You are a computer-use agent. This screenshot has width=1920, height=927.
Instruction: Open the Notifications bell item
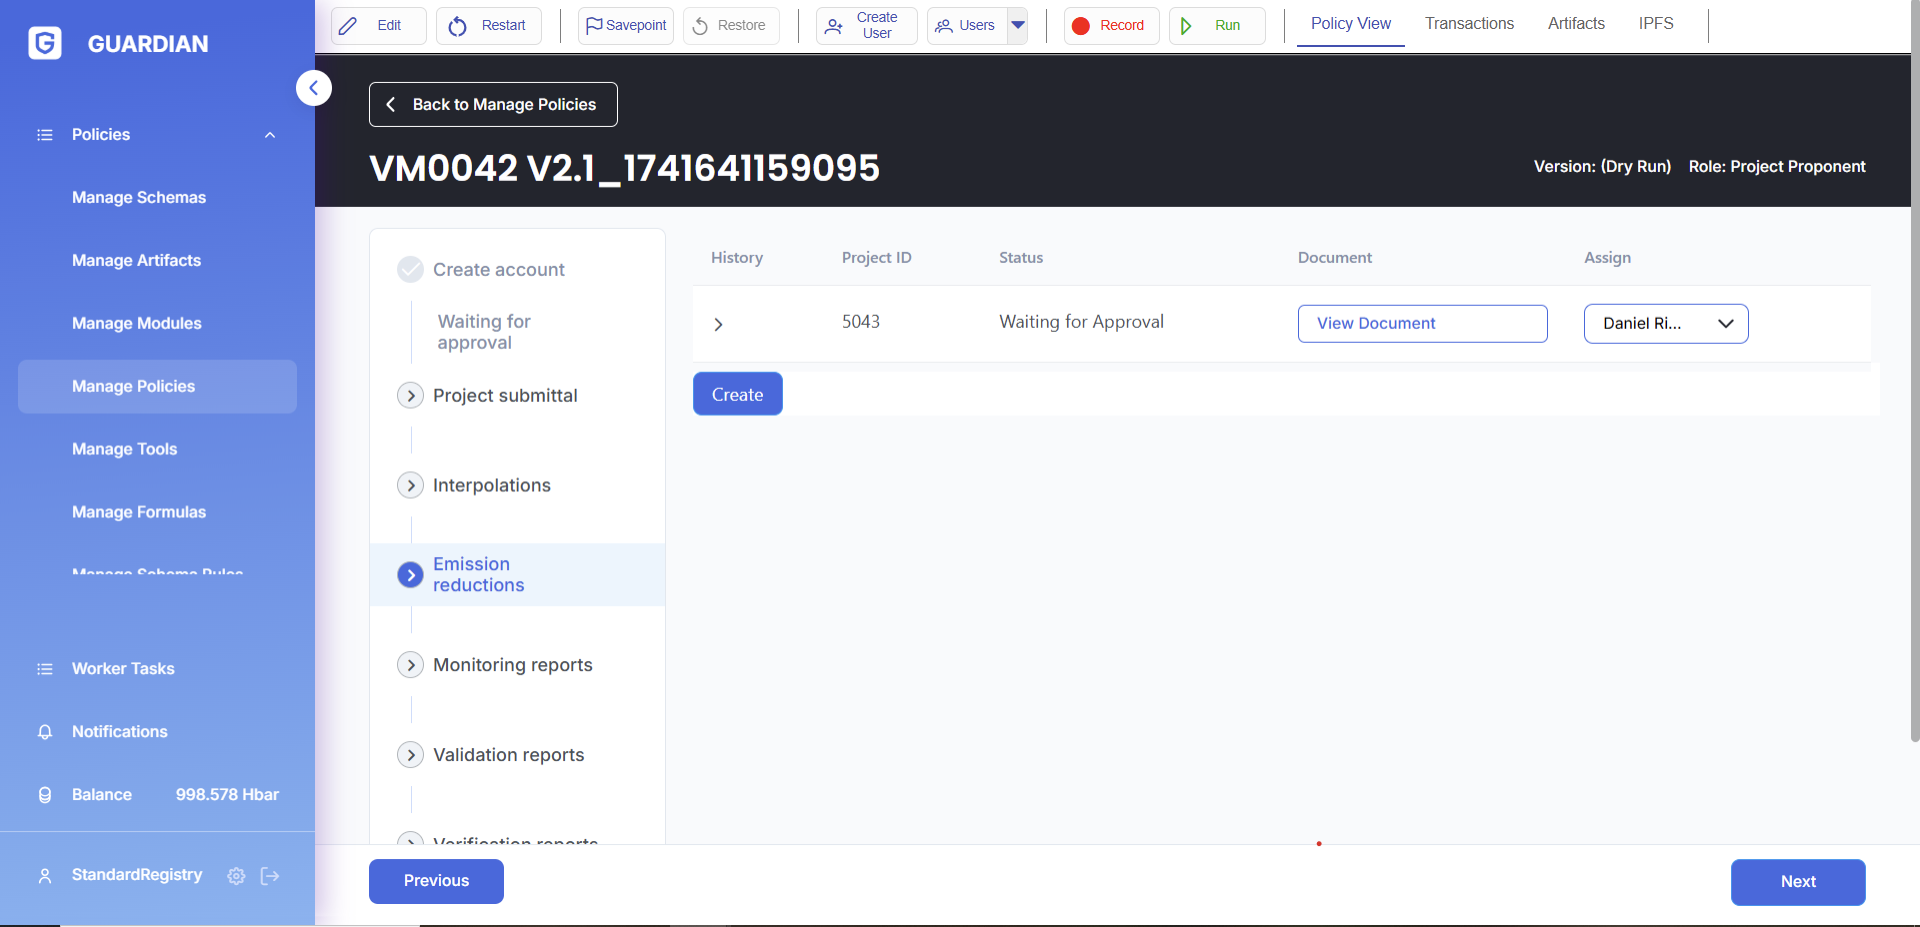(119, 732)
